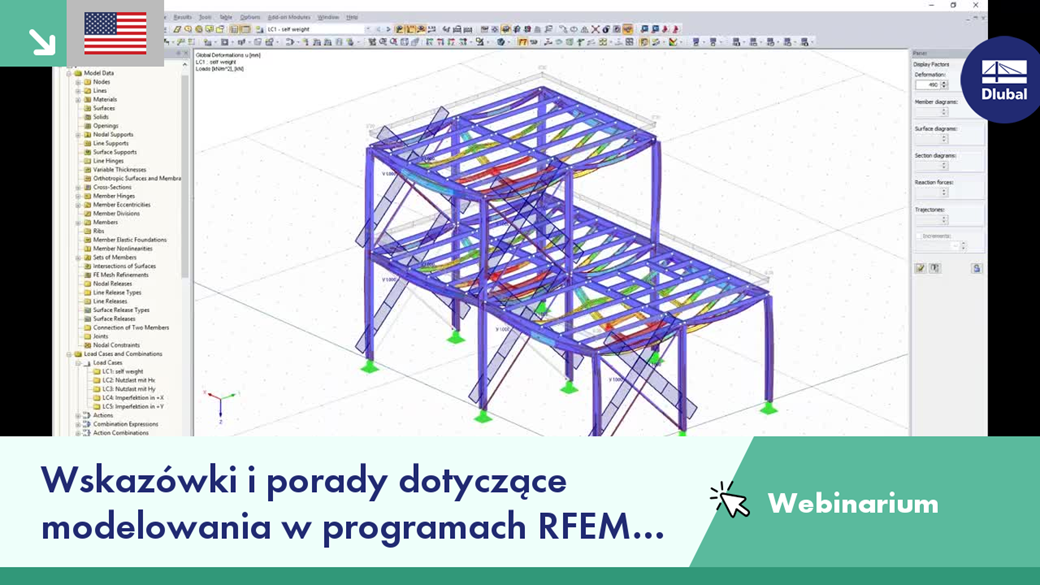The height and width of the screenshot is (585, 1040).
Task: Expand the Nodes tree node
Action: coord(78,82)
